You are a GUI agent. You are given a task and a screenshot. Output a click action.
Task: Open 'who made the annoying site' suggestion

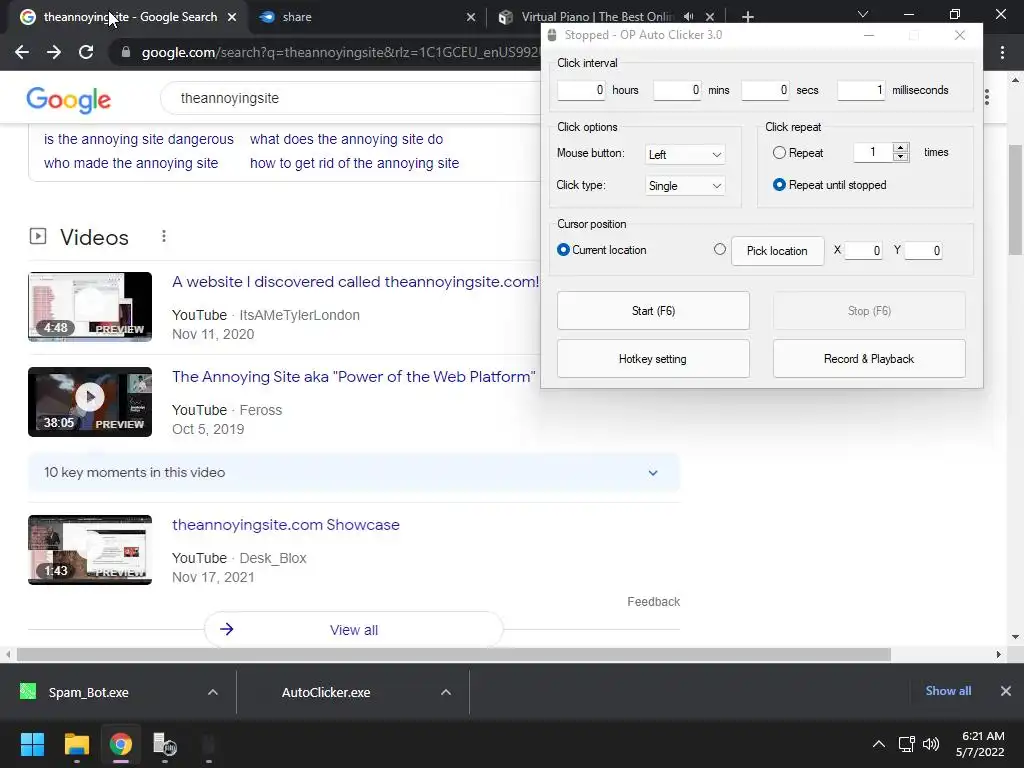(131, 163)
